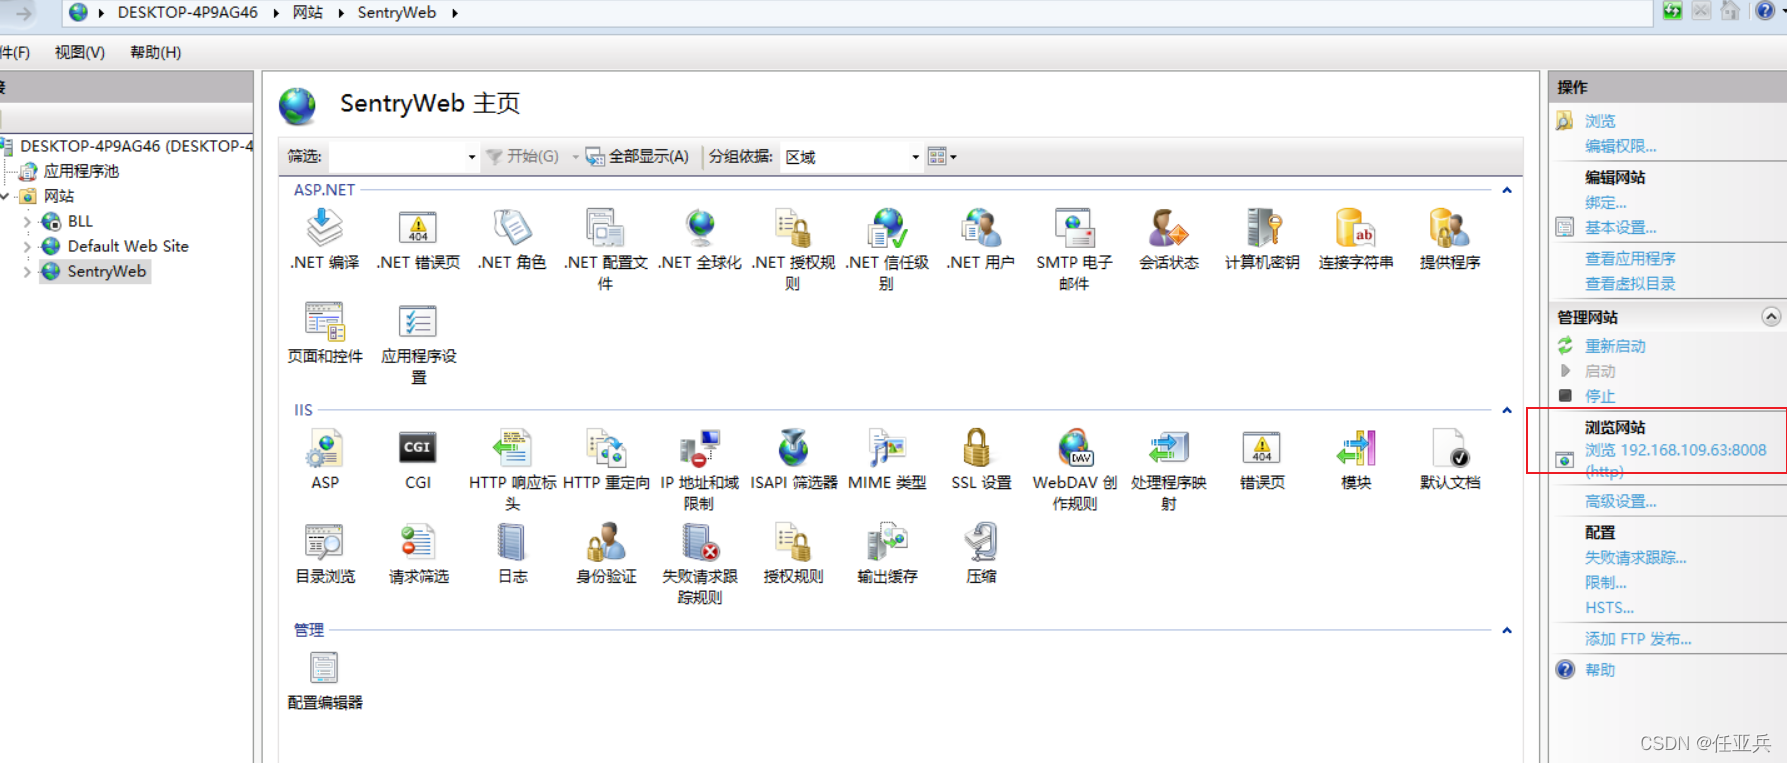Open the HTTP 重定向 feature
Viewport: 1787px width, 763px height.
pyautogui.click(x=605, y=459)
